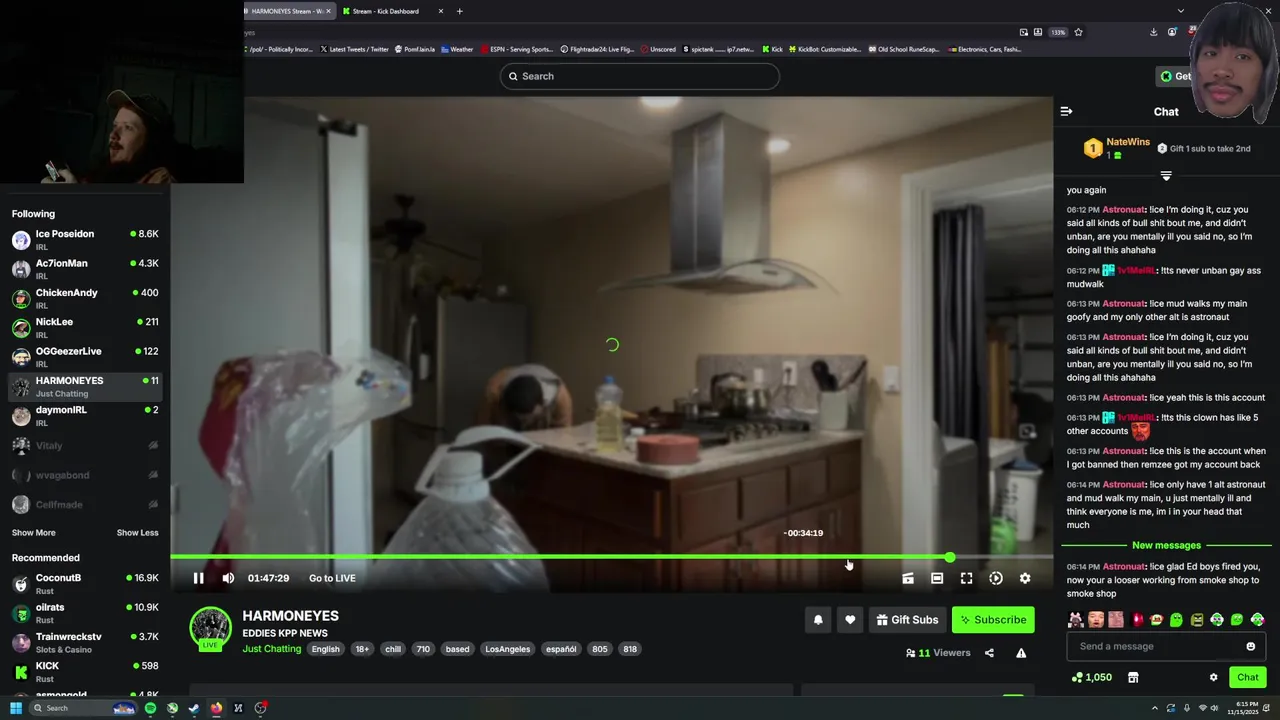Open Ice Poseidon channel in sidebar
Image resolution: width=1280 pixels, height=720 pixels.
85,240
